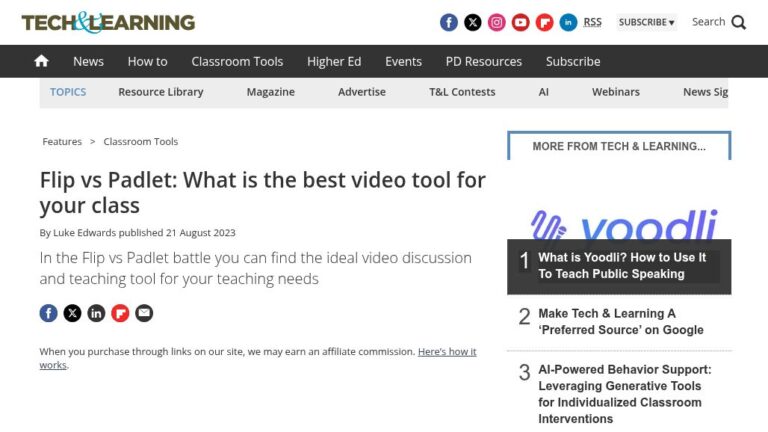
Task: Click the search magnifier icon
Action: point(739,22)
